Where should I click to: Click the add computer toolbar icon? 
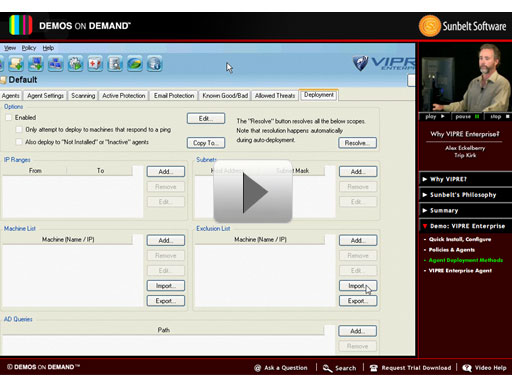click(36, 63)
